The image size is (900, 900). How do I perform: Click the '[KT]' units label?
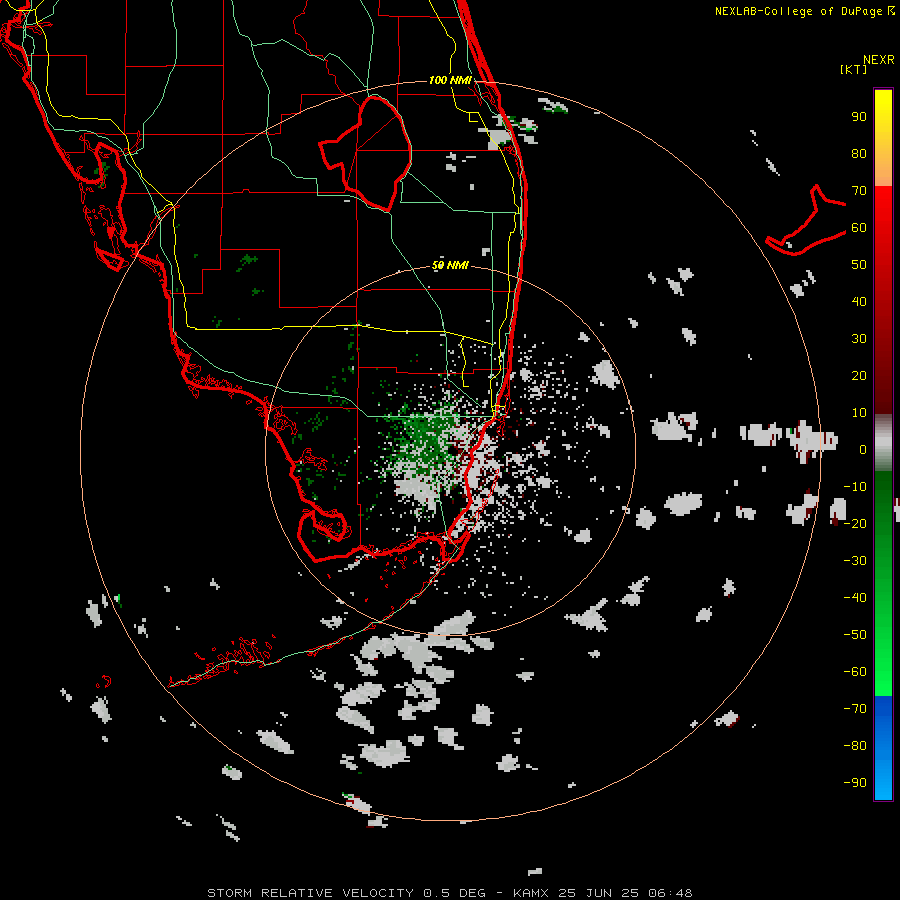(x=853, y=69)
